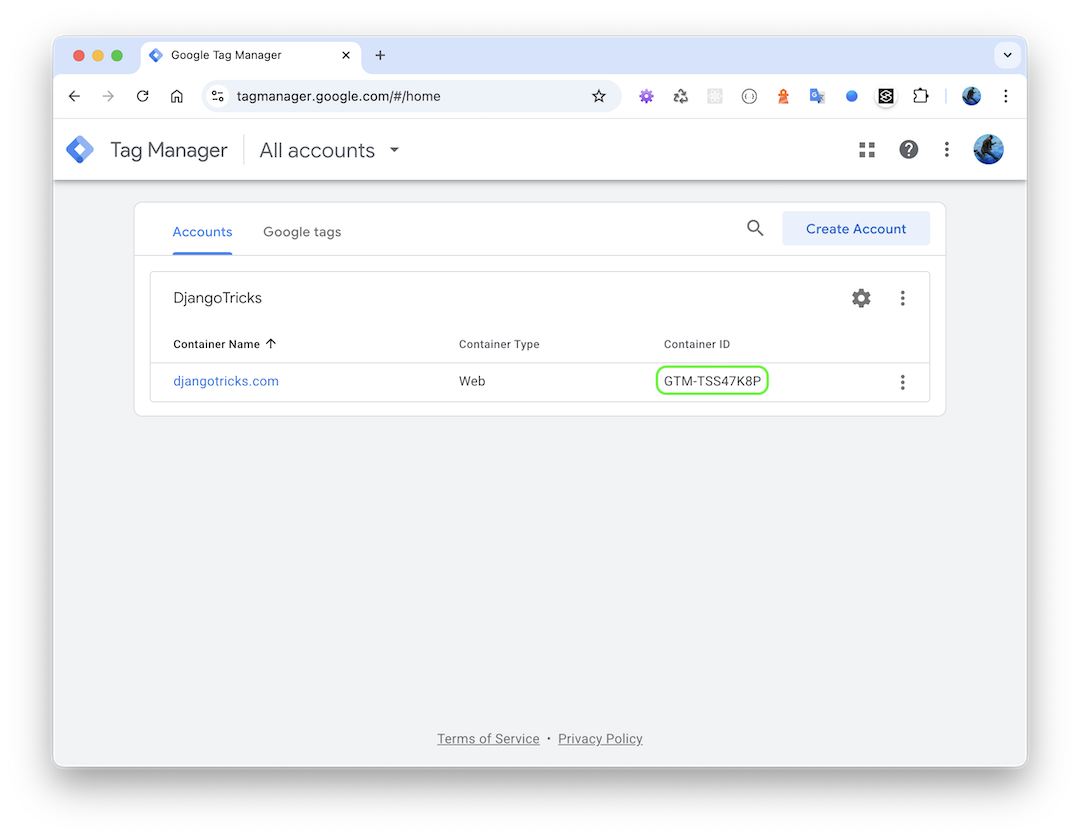Open the purple gear extension icon

coord(646,96)
